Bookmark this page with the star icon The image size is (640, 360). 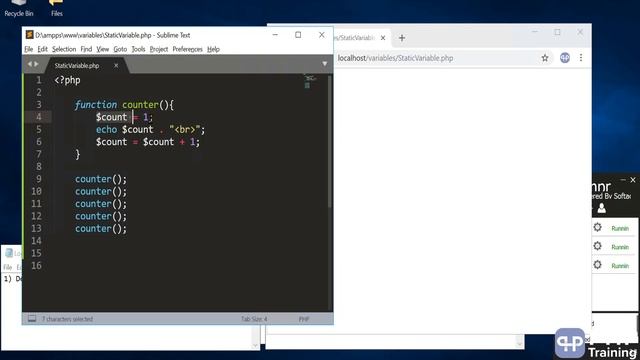544,58
